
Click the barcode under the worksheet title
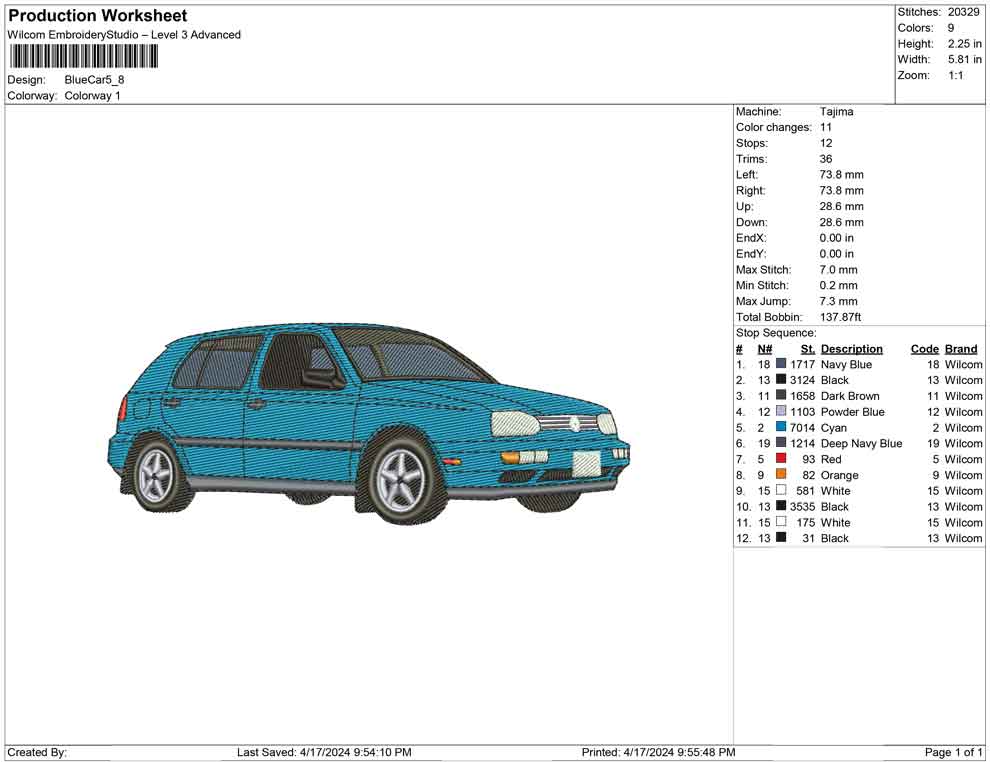[83, 56]
